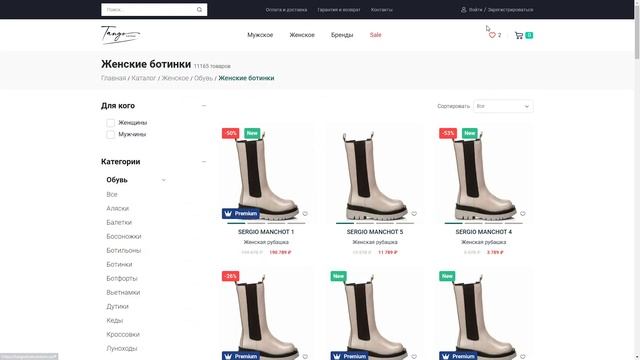
Task: Click the -50% discount badge
Action: pos(231,133)
